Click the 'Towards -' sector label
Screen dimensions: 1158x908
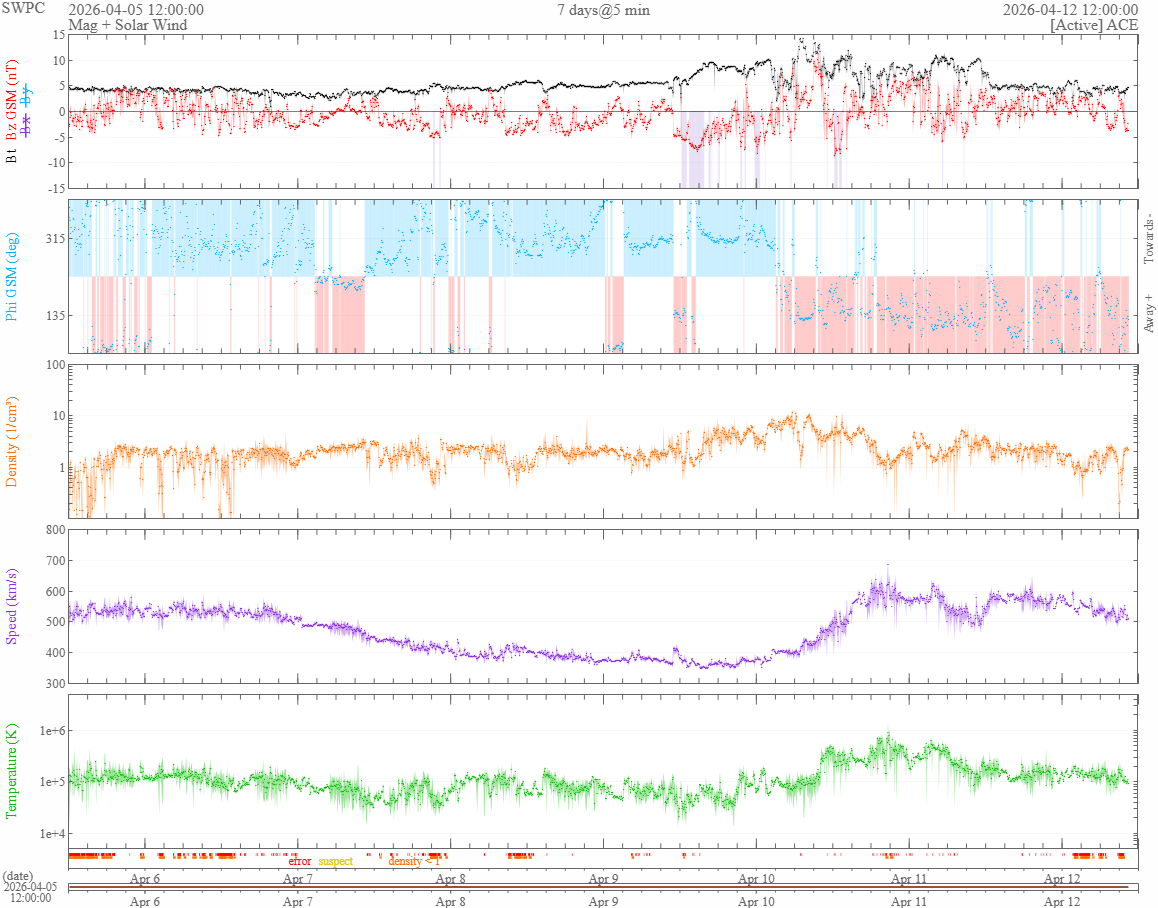click(x=1148, y=238)
